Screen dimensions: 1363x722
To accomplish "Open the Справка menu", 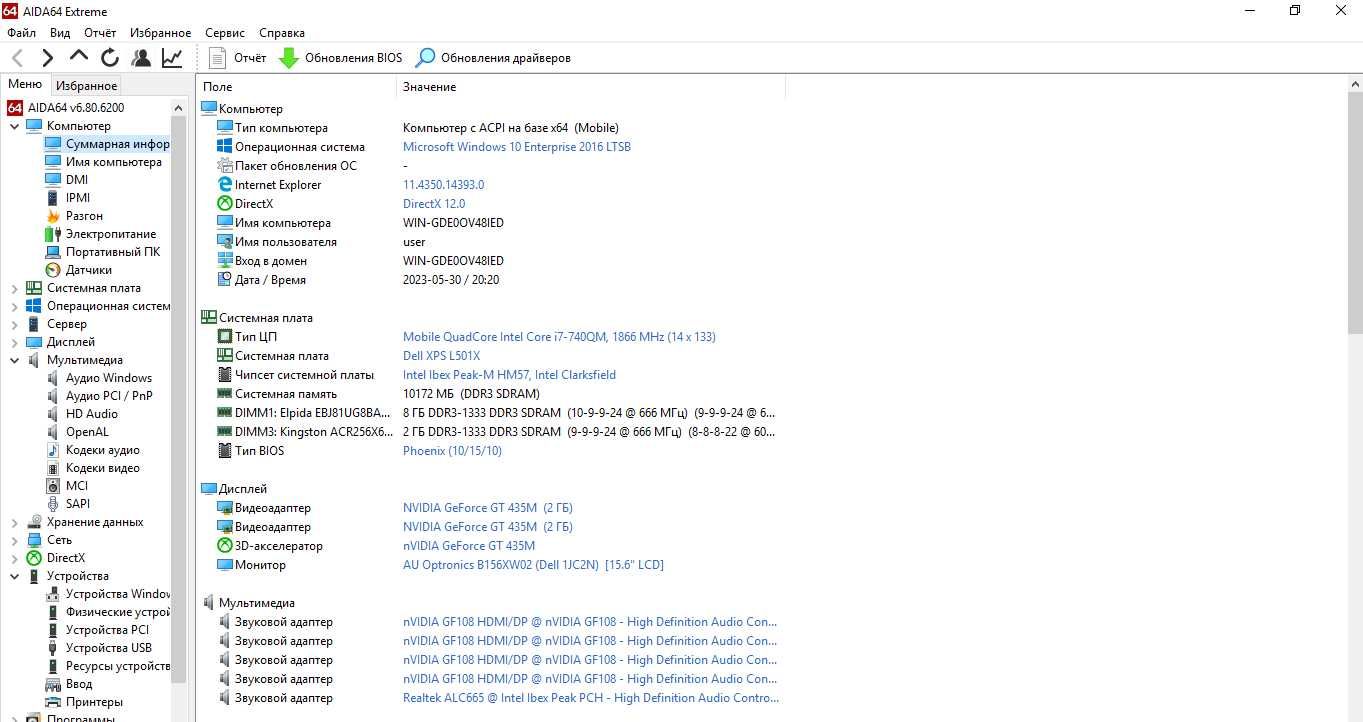I will click(x=282, y=33).
